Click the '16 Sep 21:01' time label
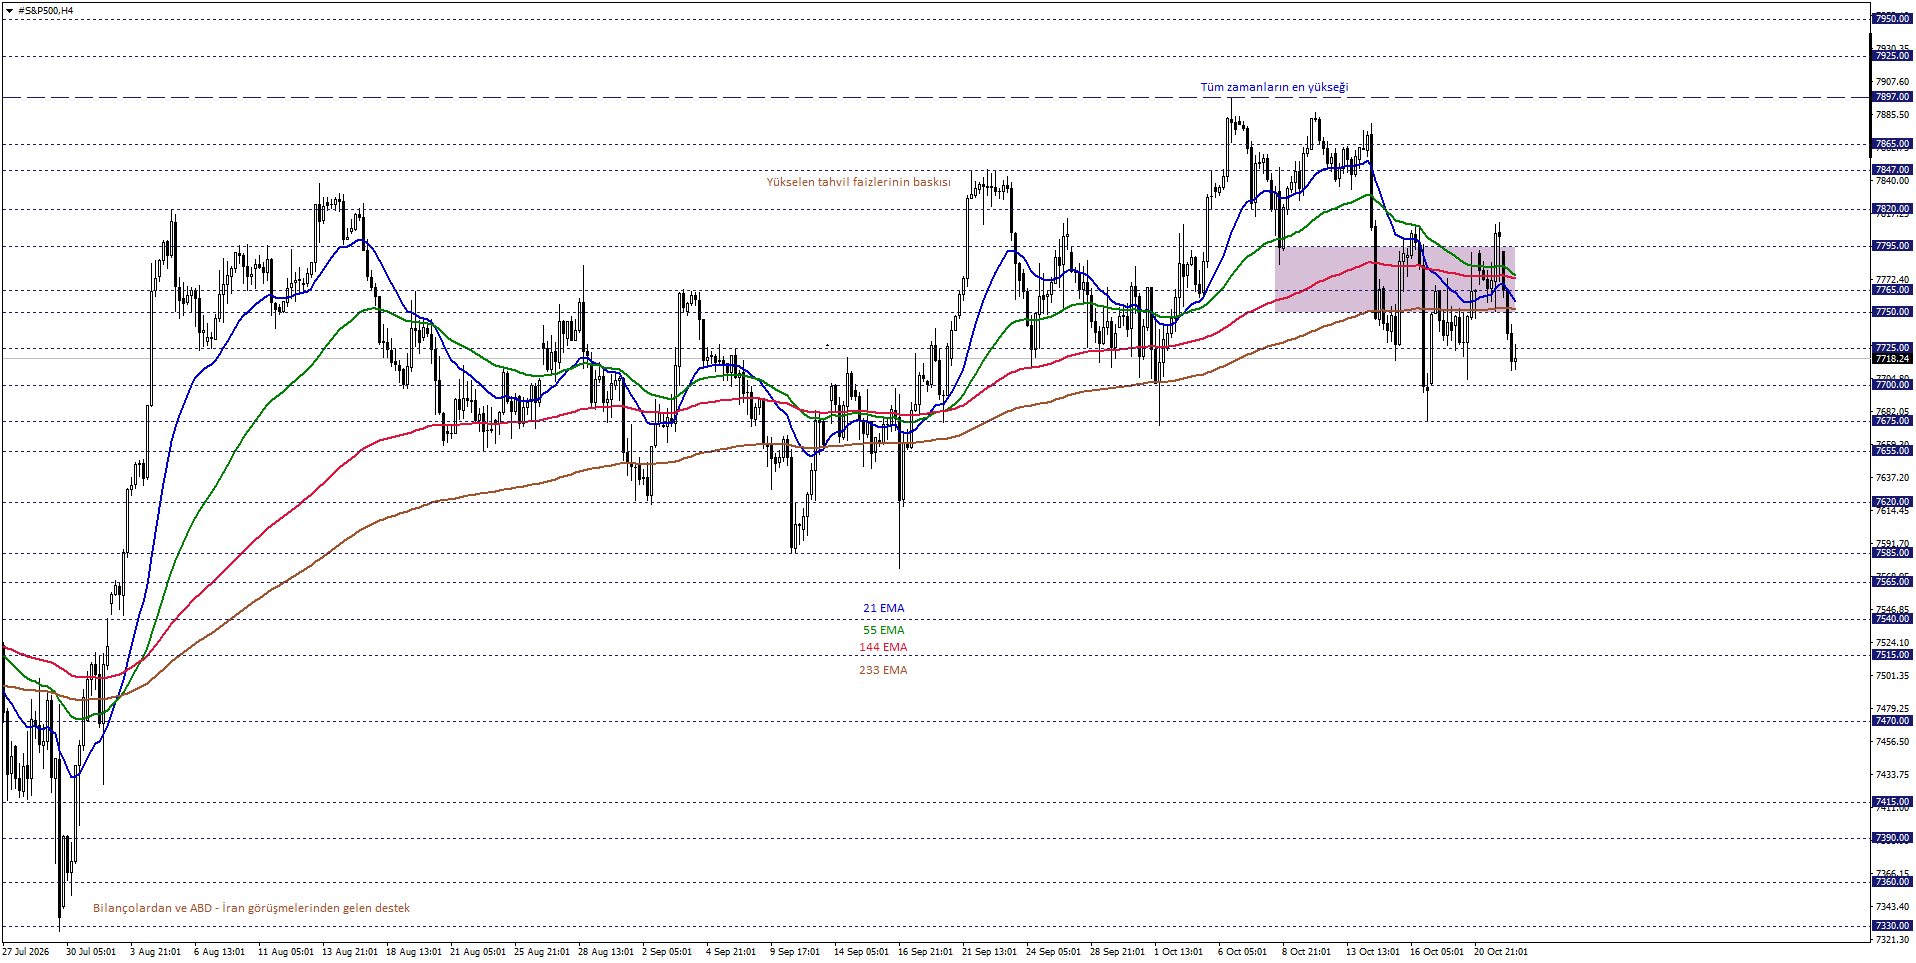The width and height of the screenshot is (1916, 963). coord(926,952)
